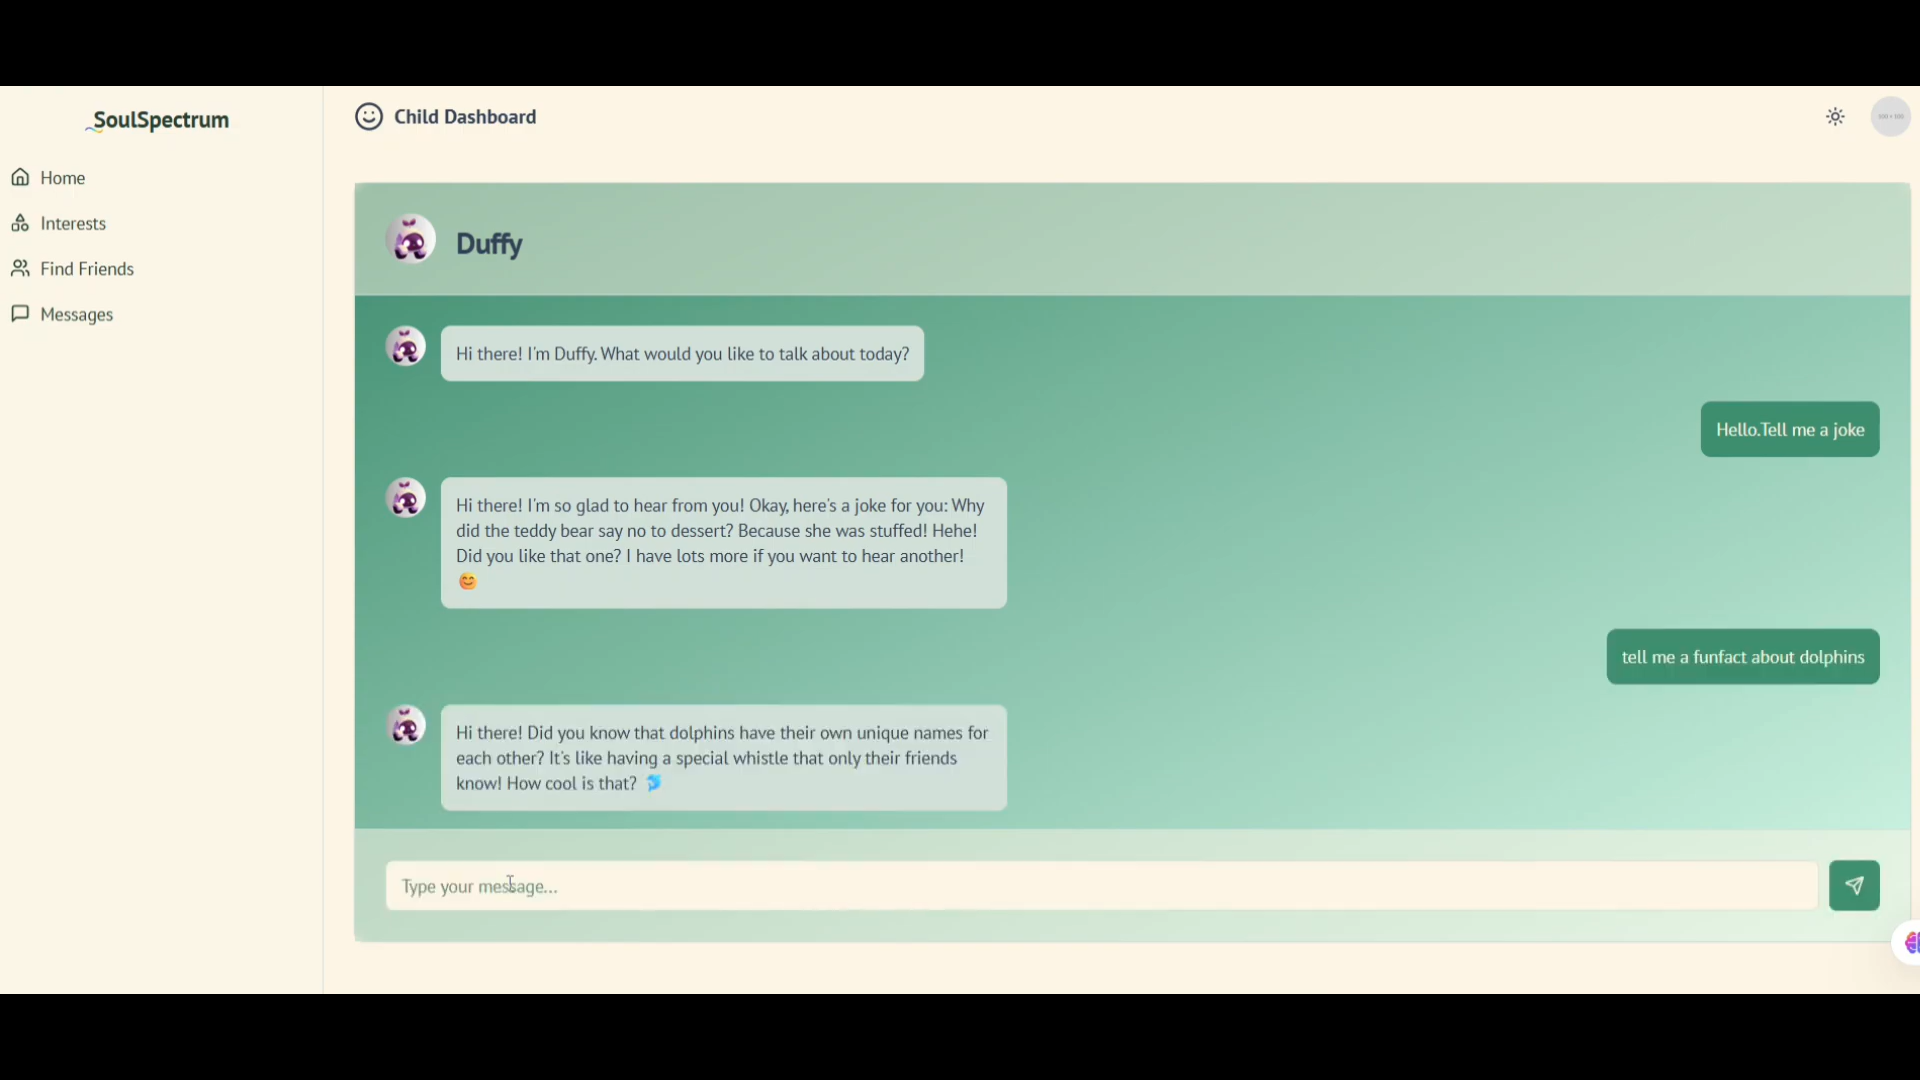Toggle the sun light/dark theme icon

(x=1835, y=117)
